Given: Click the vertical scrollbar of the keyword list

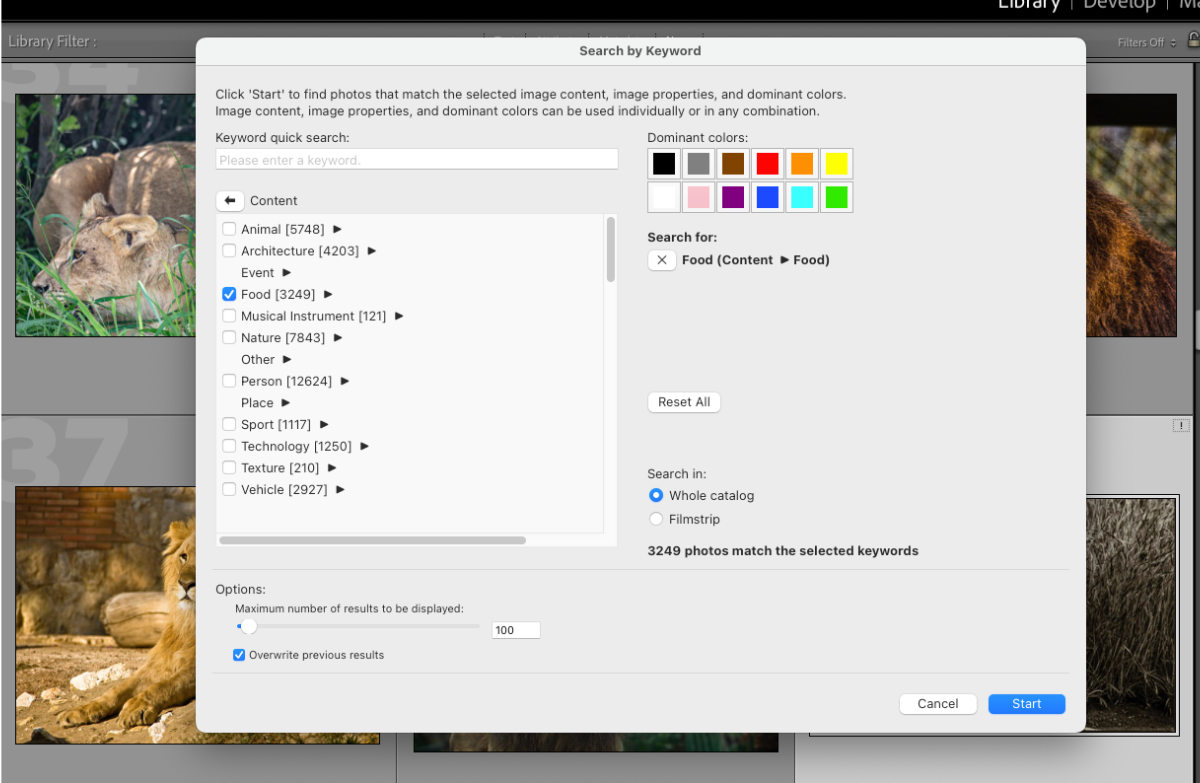Looking at the screenshot, I should (611, 249).
